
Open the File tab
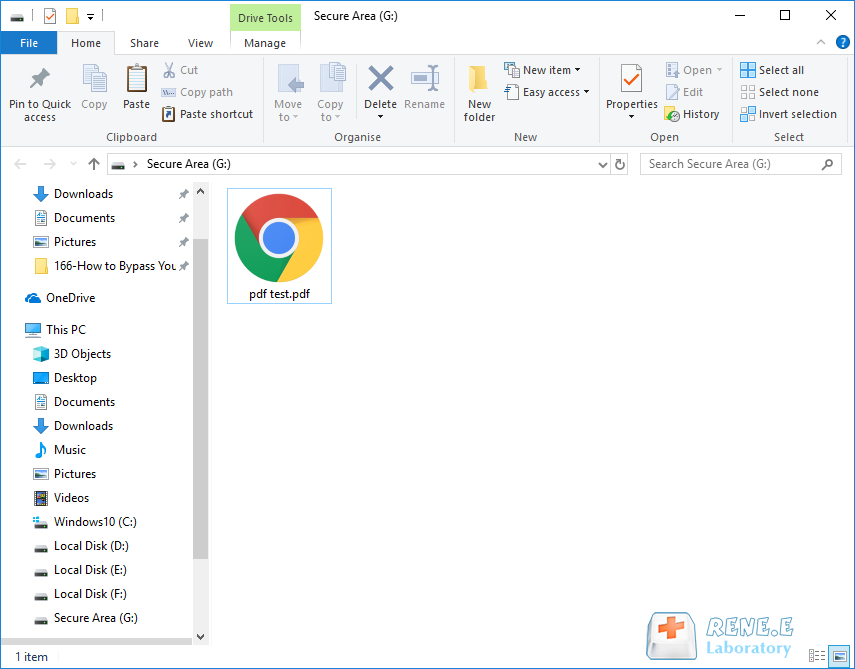[x=29, y=43]
